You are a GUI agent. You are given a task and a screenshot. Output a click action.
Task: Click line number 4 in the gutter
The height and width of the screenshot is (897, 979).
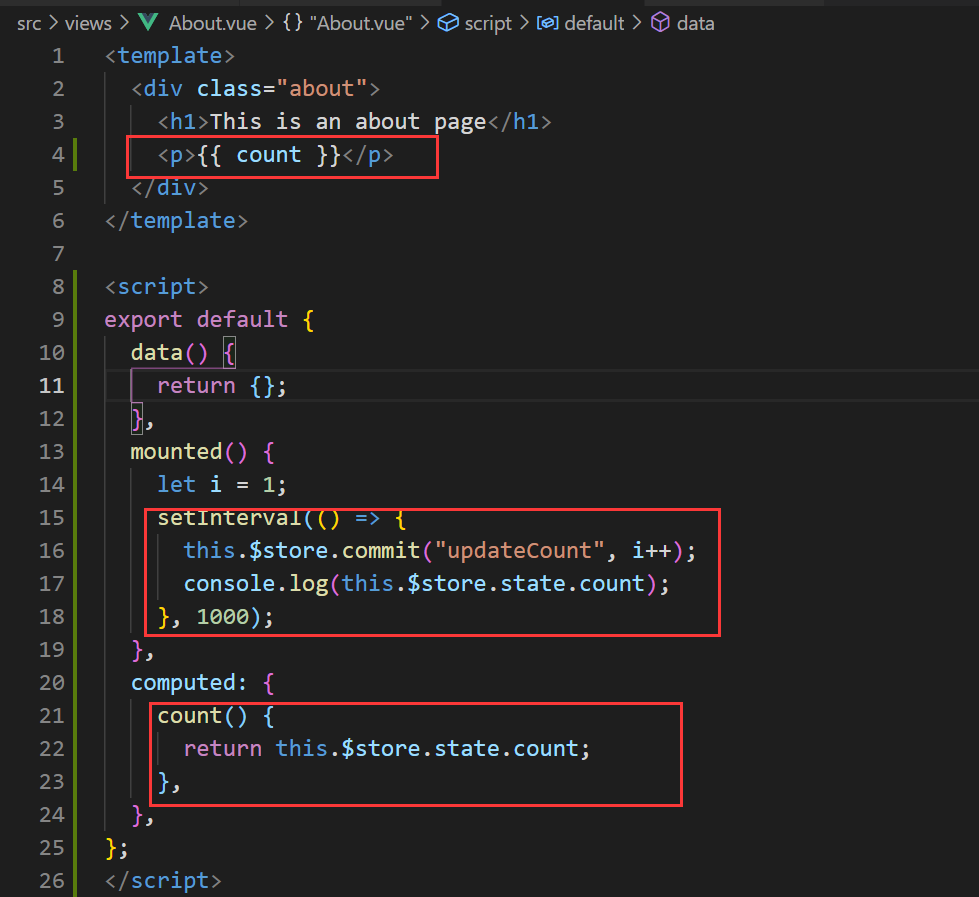click(58, 155)
